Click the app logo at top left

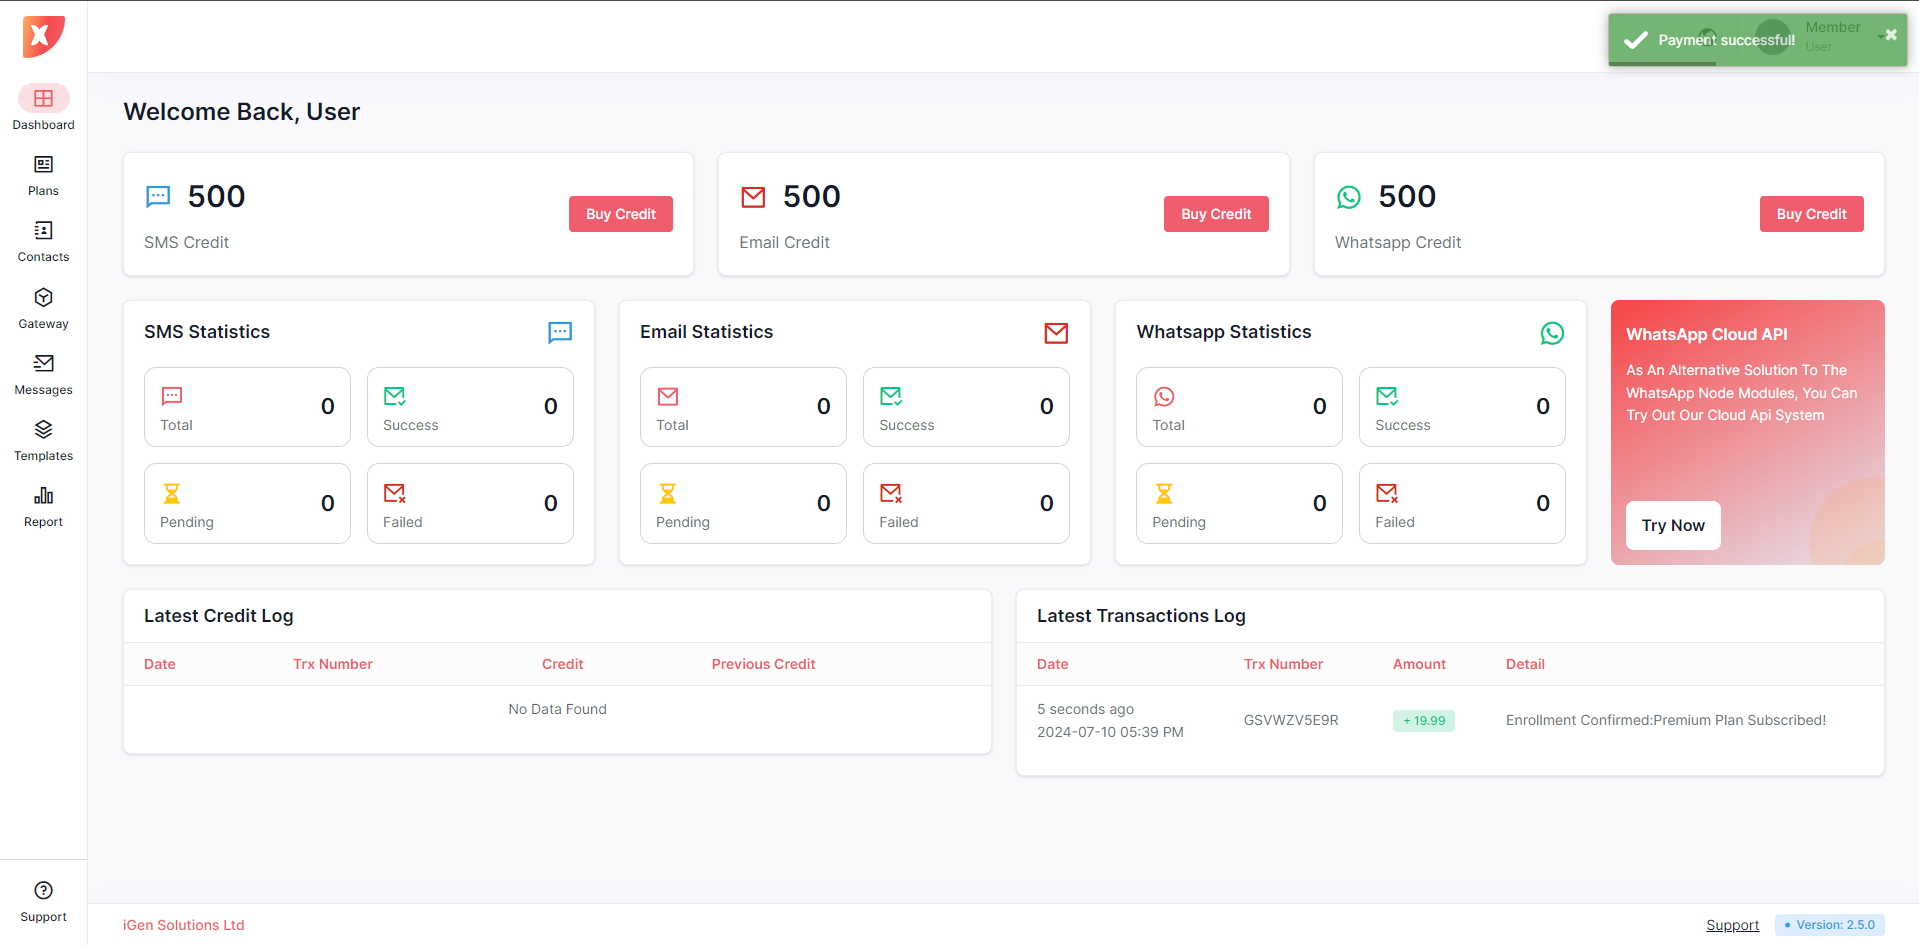click(43, 36)
